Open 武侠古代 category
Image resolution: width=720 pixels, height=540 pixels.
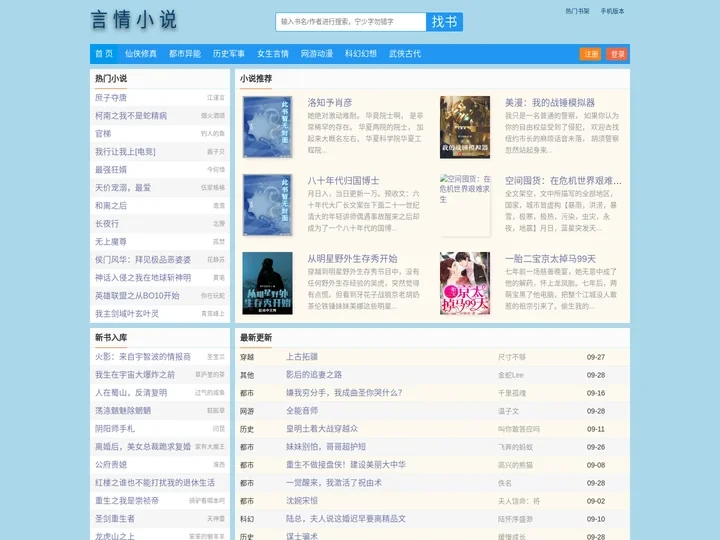click(405, 54)
